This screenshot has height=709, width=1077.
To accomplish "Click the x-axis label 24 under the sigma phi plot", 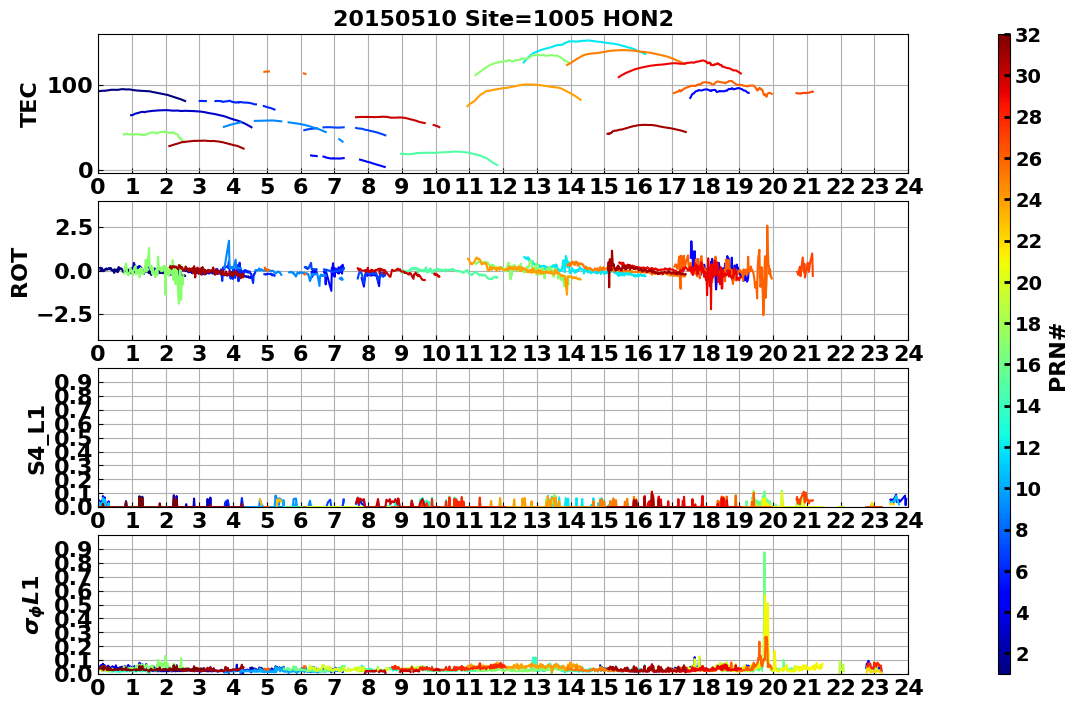I will 908,686.
